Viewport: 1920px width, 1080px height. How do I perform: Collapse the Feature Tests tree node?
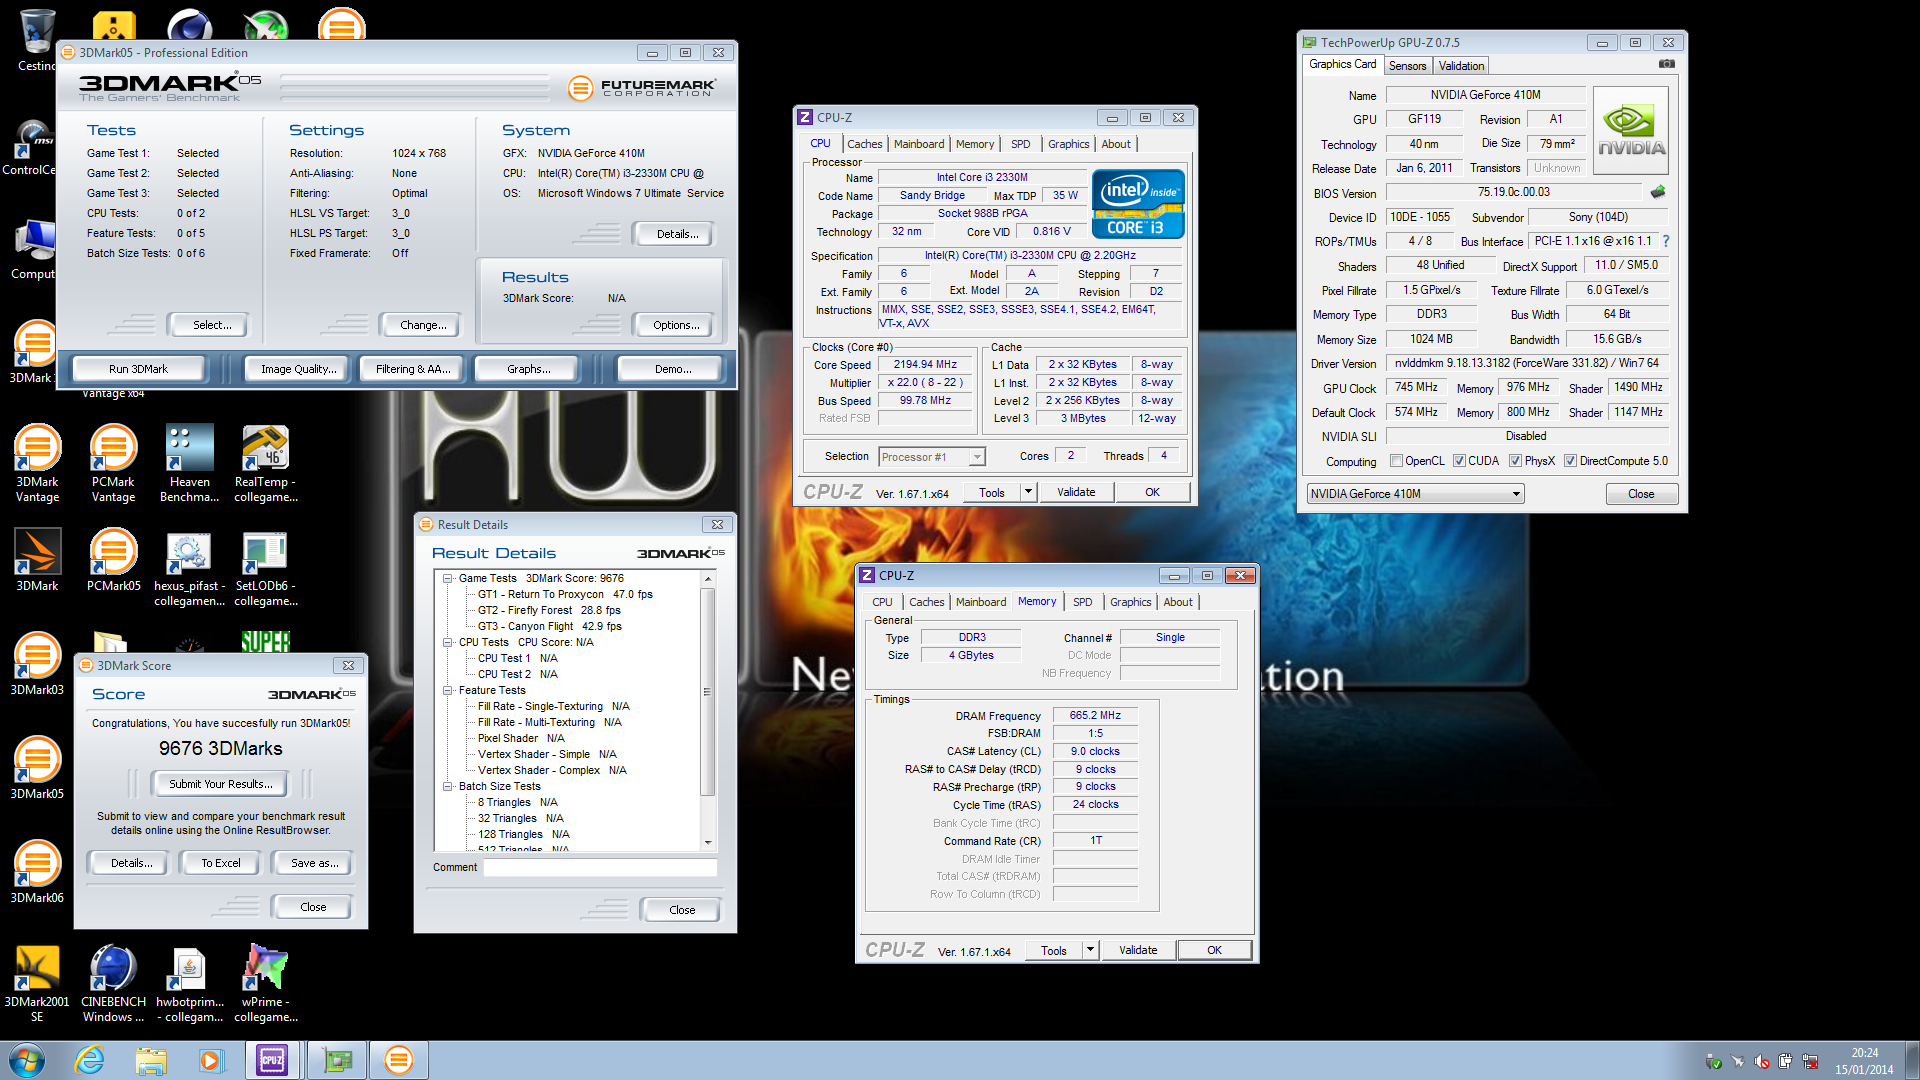448,691
